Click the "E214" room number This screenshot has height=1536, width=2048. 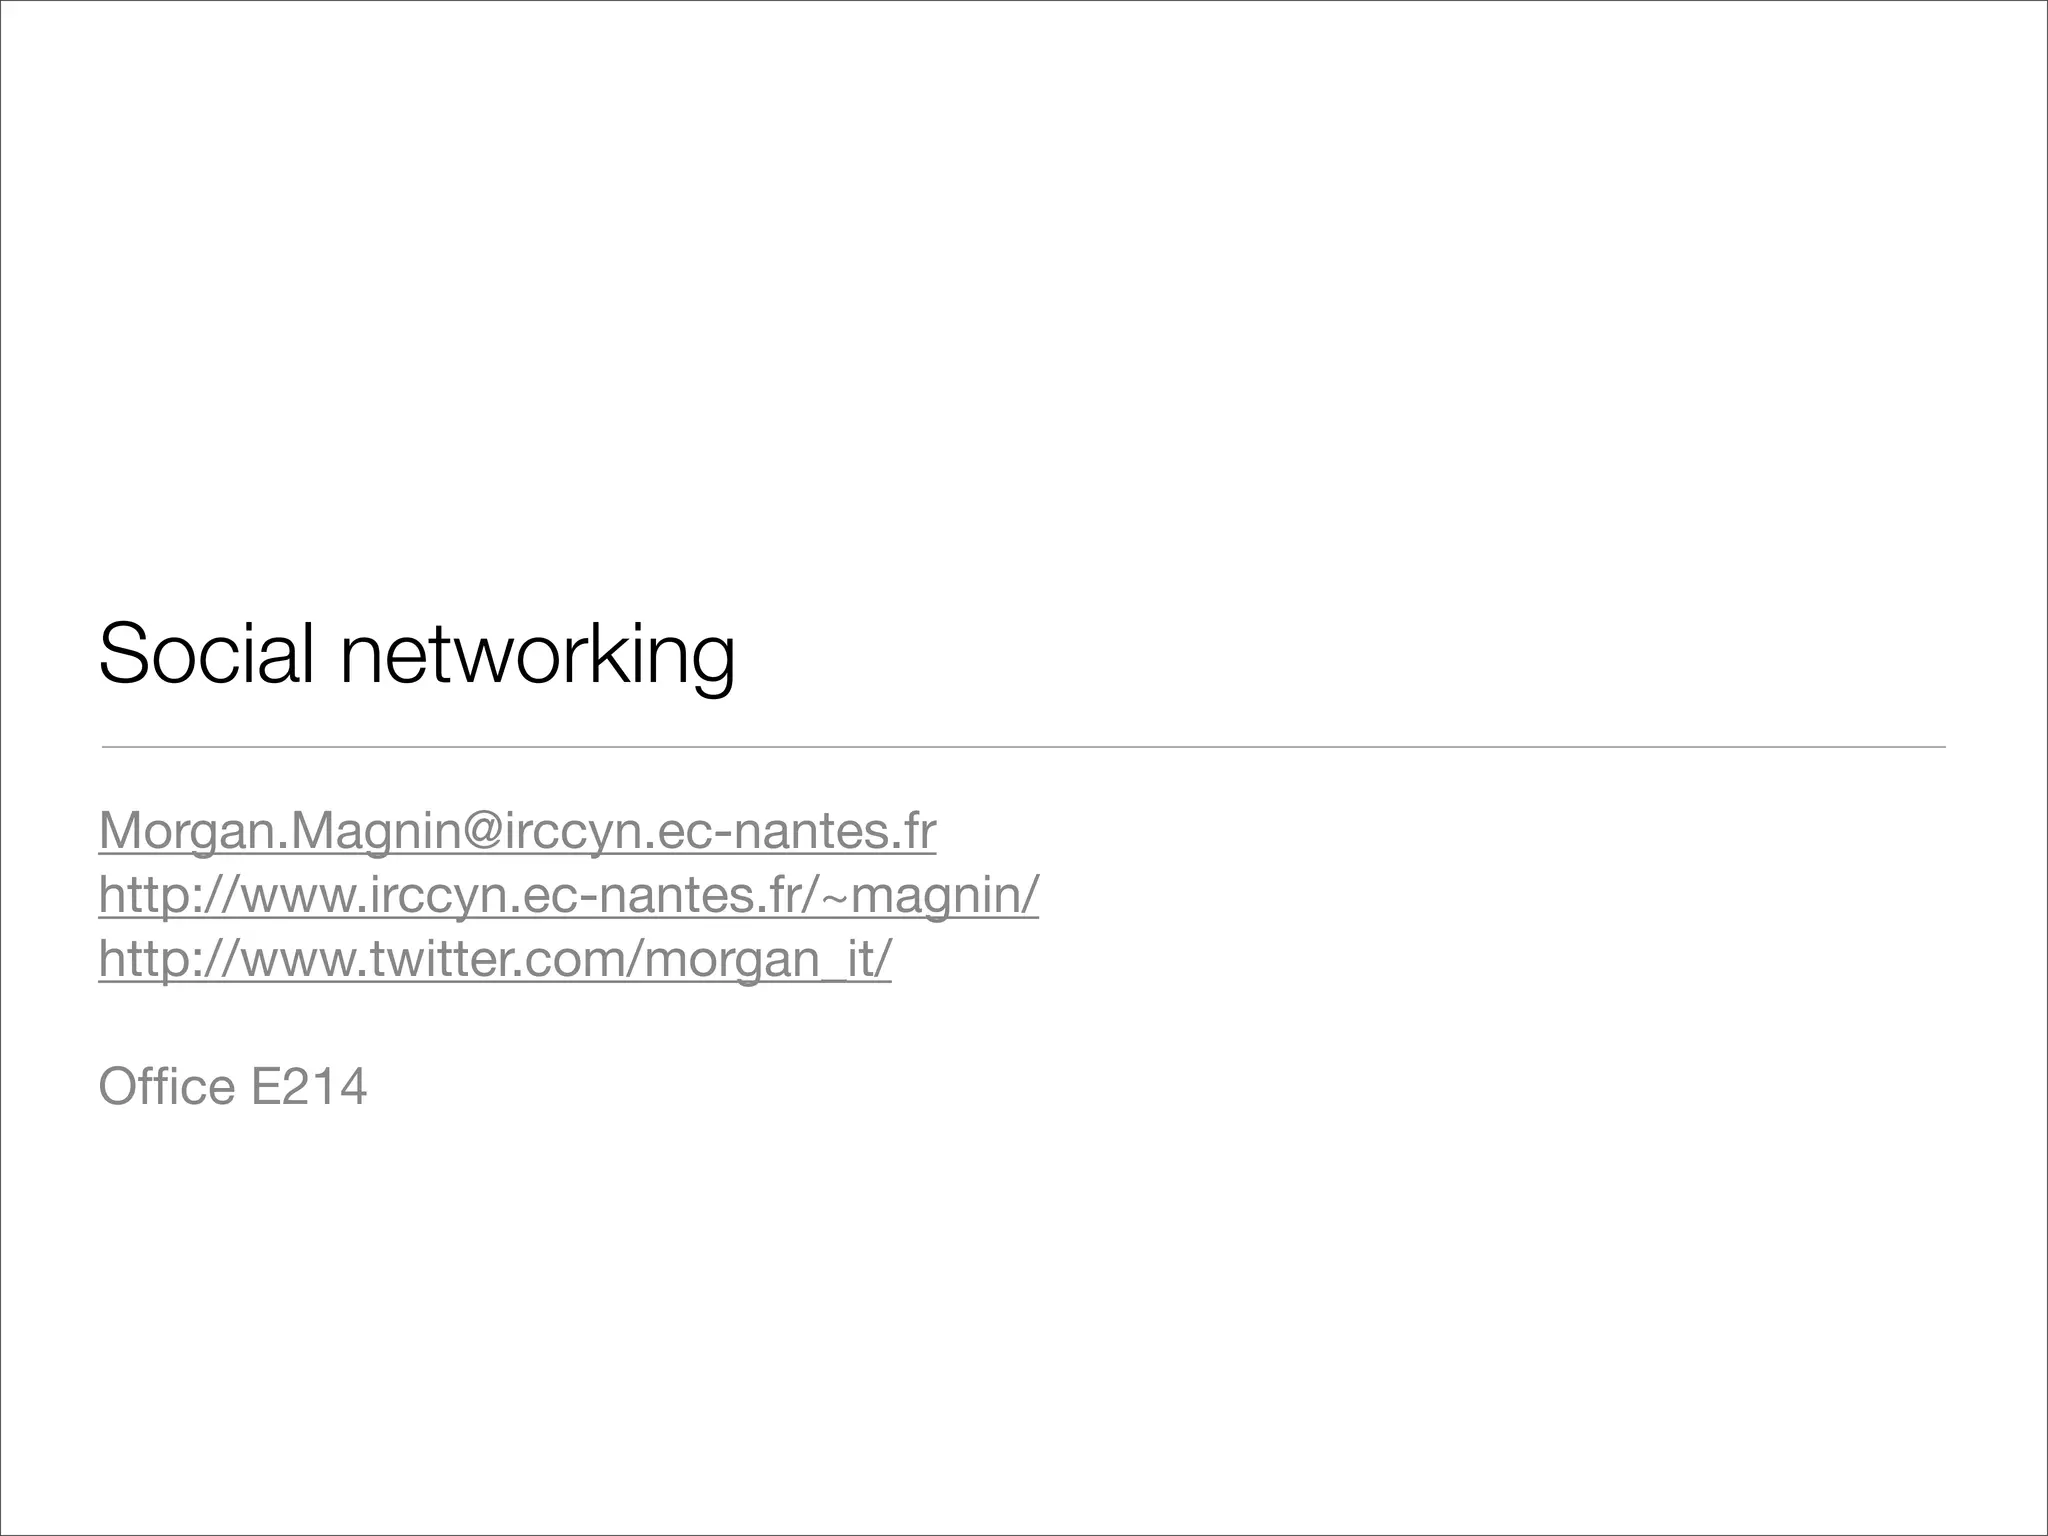point(309,1086)
